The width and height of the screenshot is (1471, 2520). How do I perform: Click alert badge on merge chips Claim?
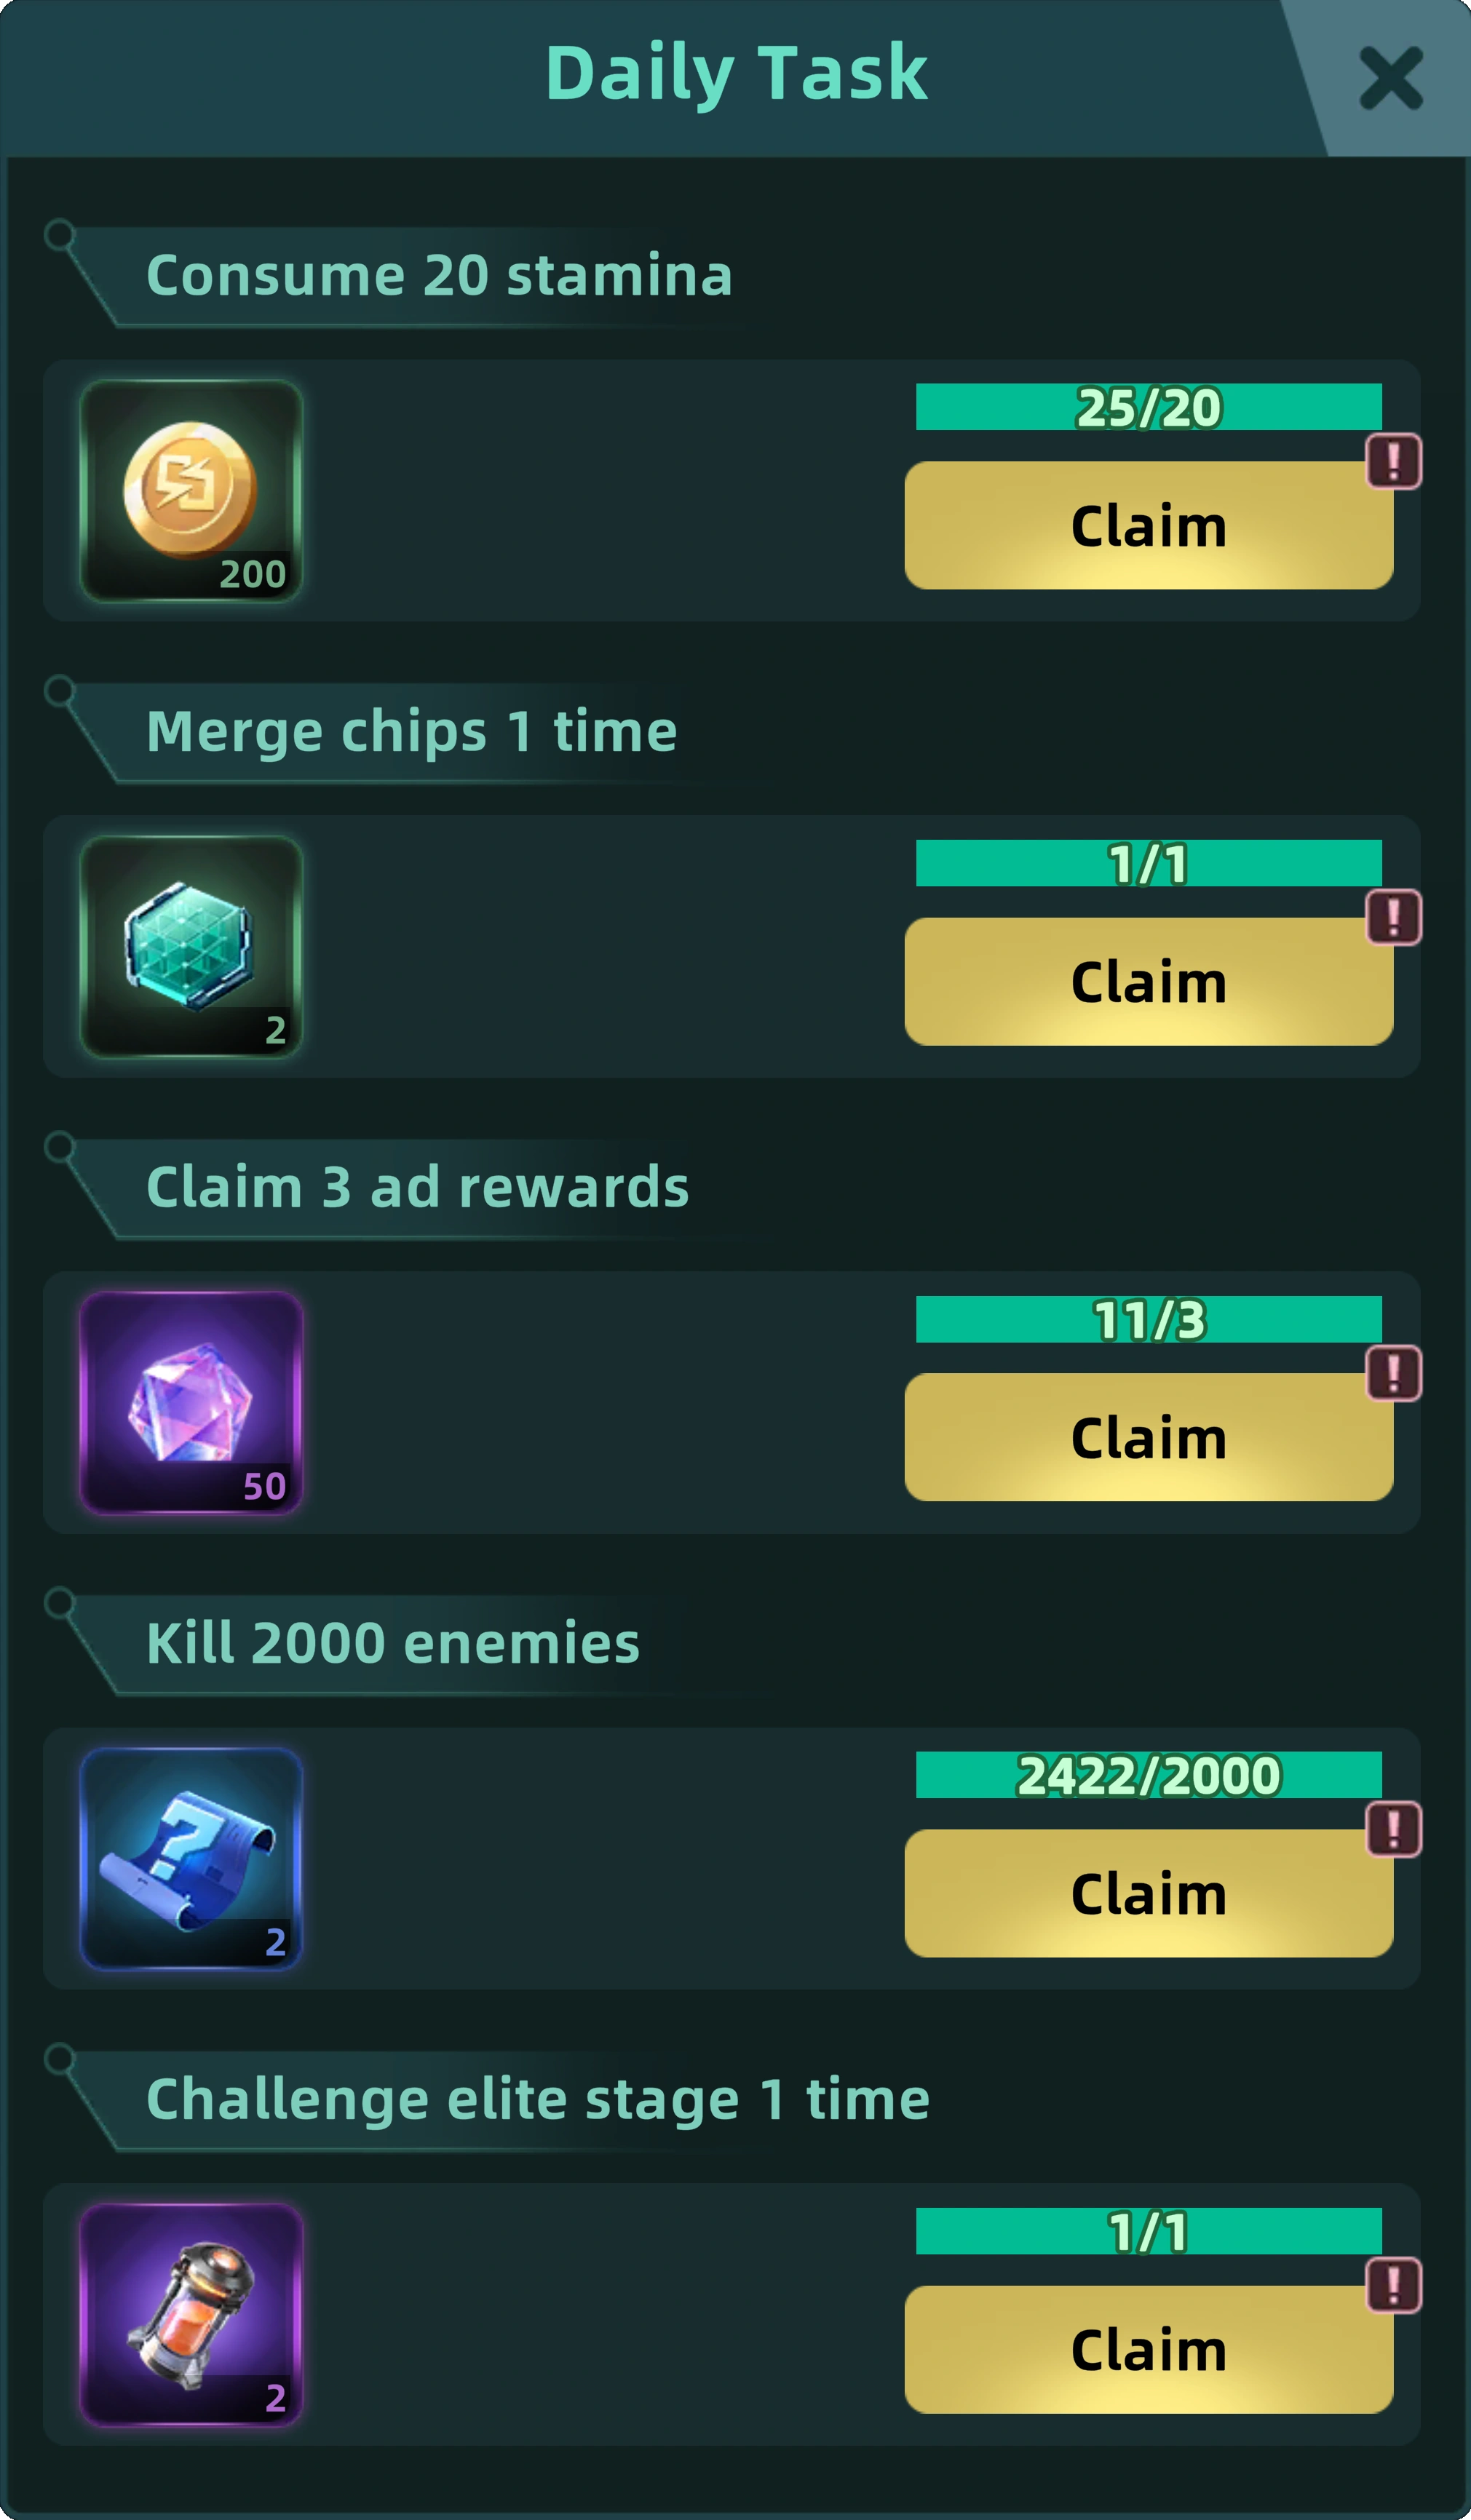[1394, 917]
